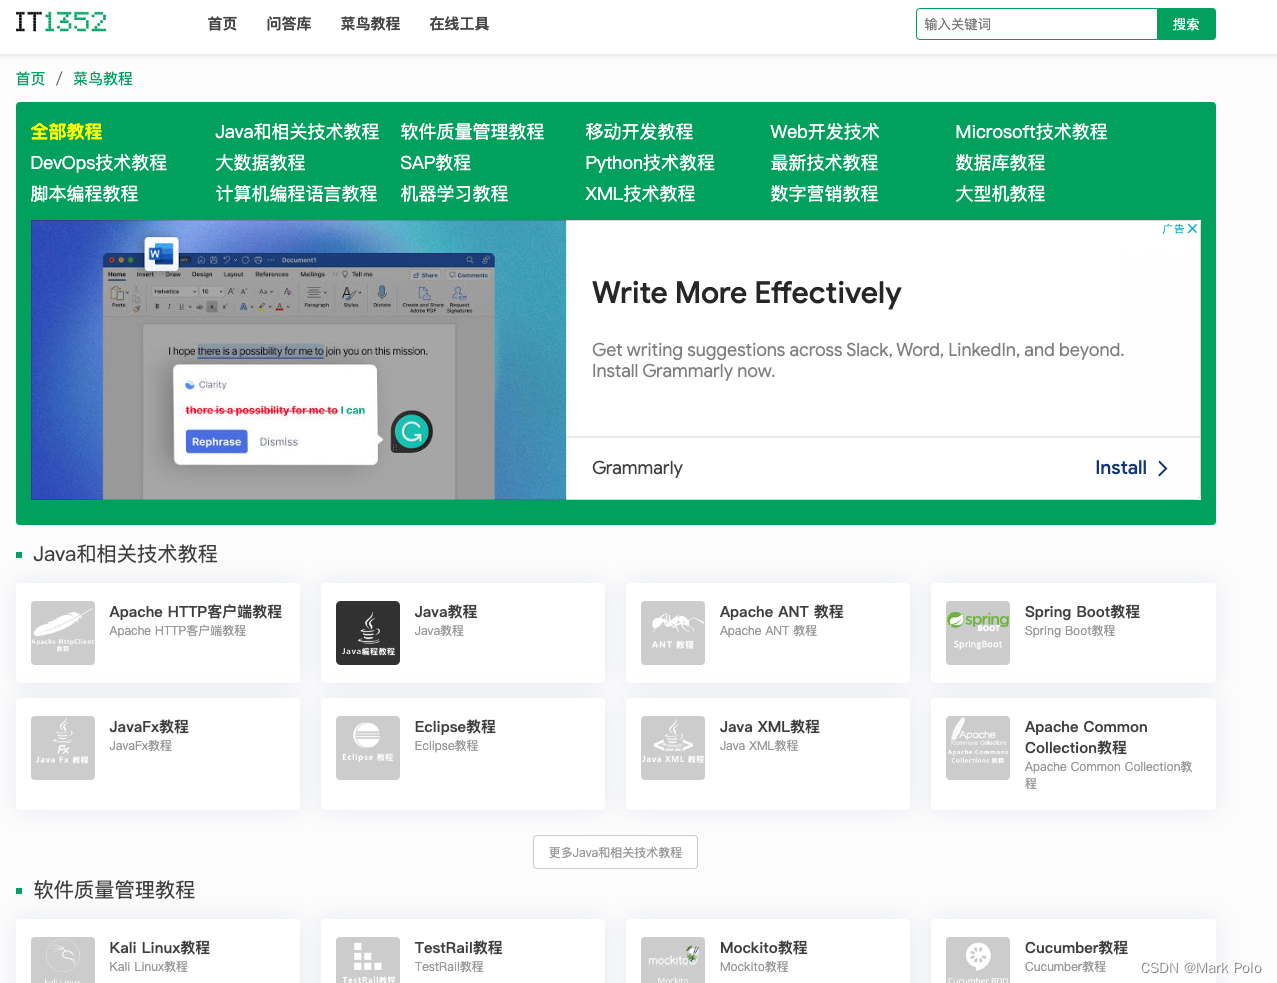Click the 首页 breadcrumb link
This screenshot has height=983, width=1277.
coord(31,79)
